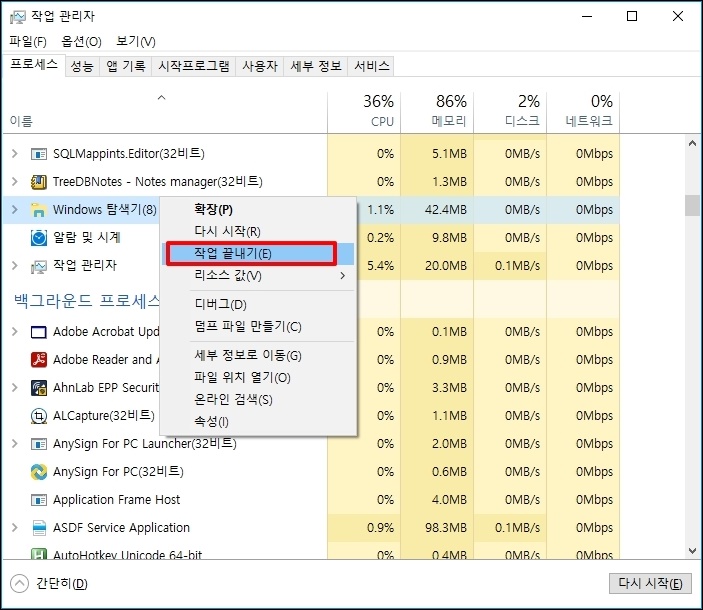Switch to the 사용자 tab
This screenshot has height=610, width=703.
[x=260, y=67]
